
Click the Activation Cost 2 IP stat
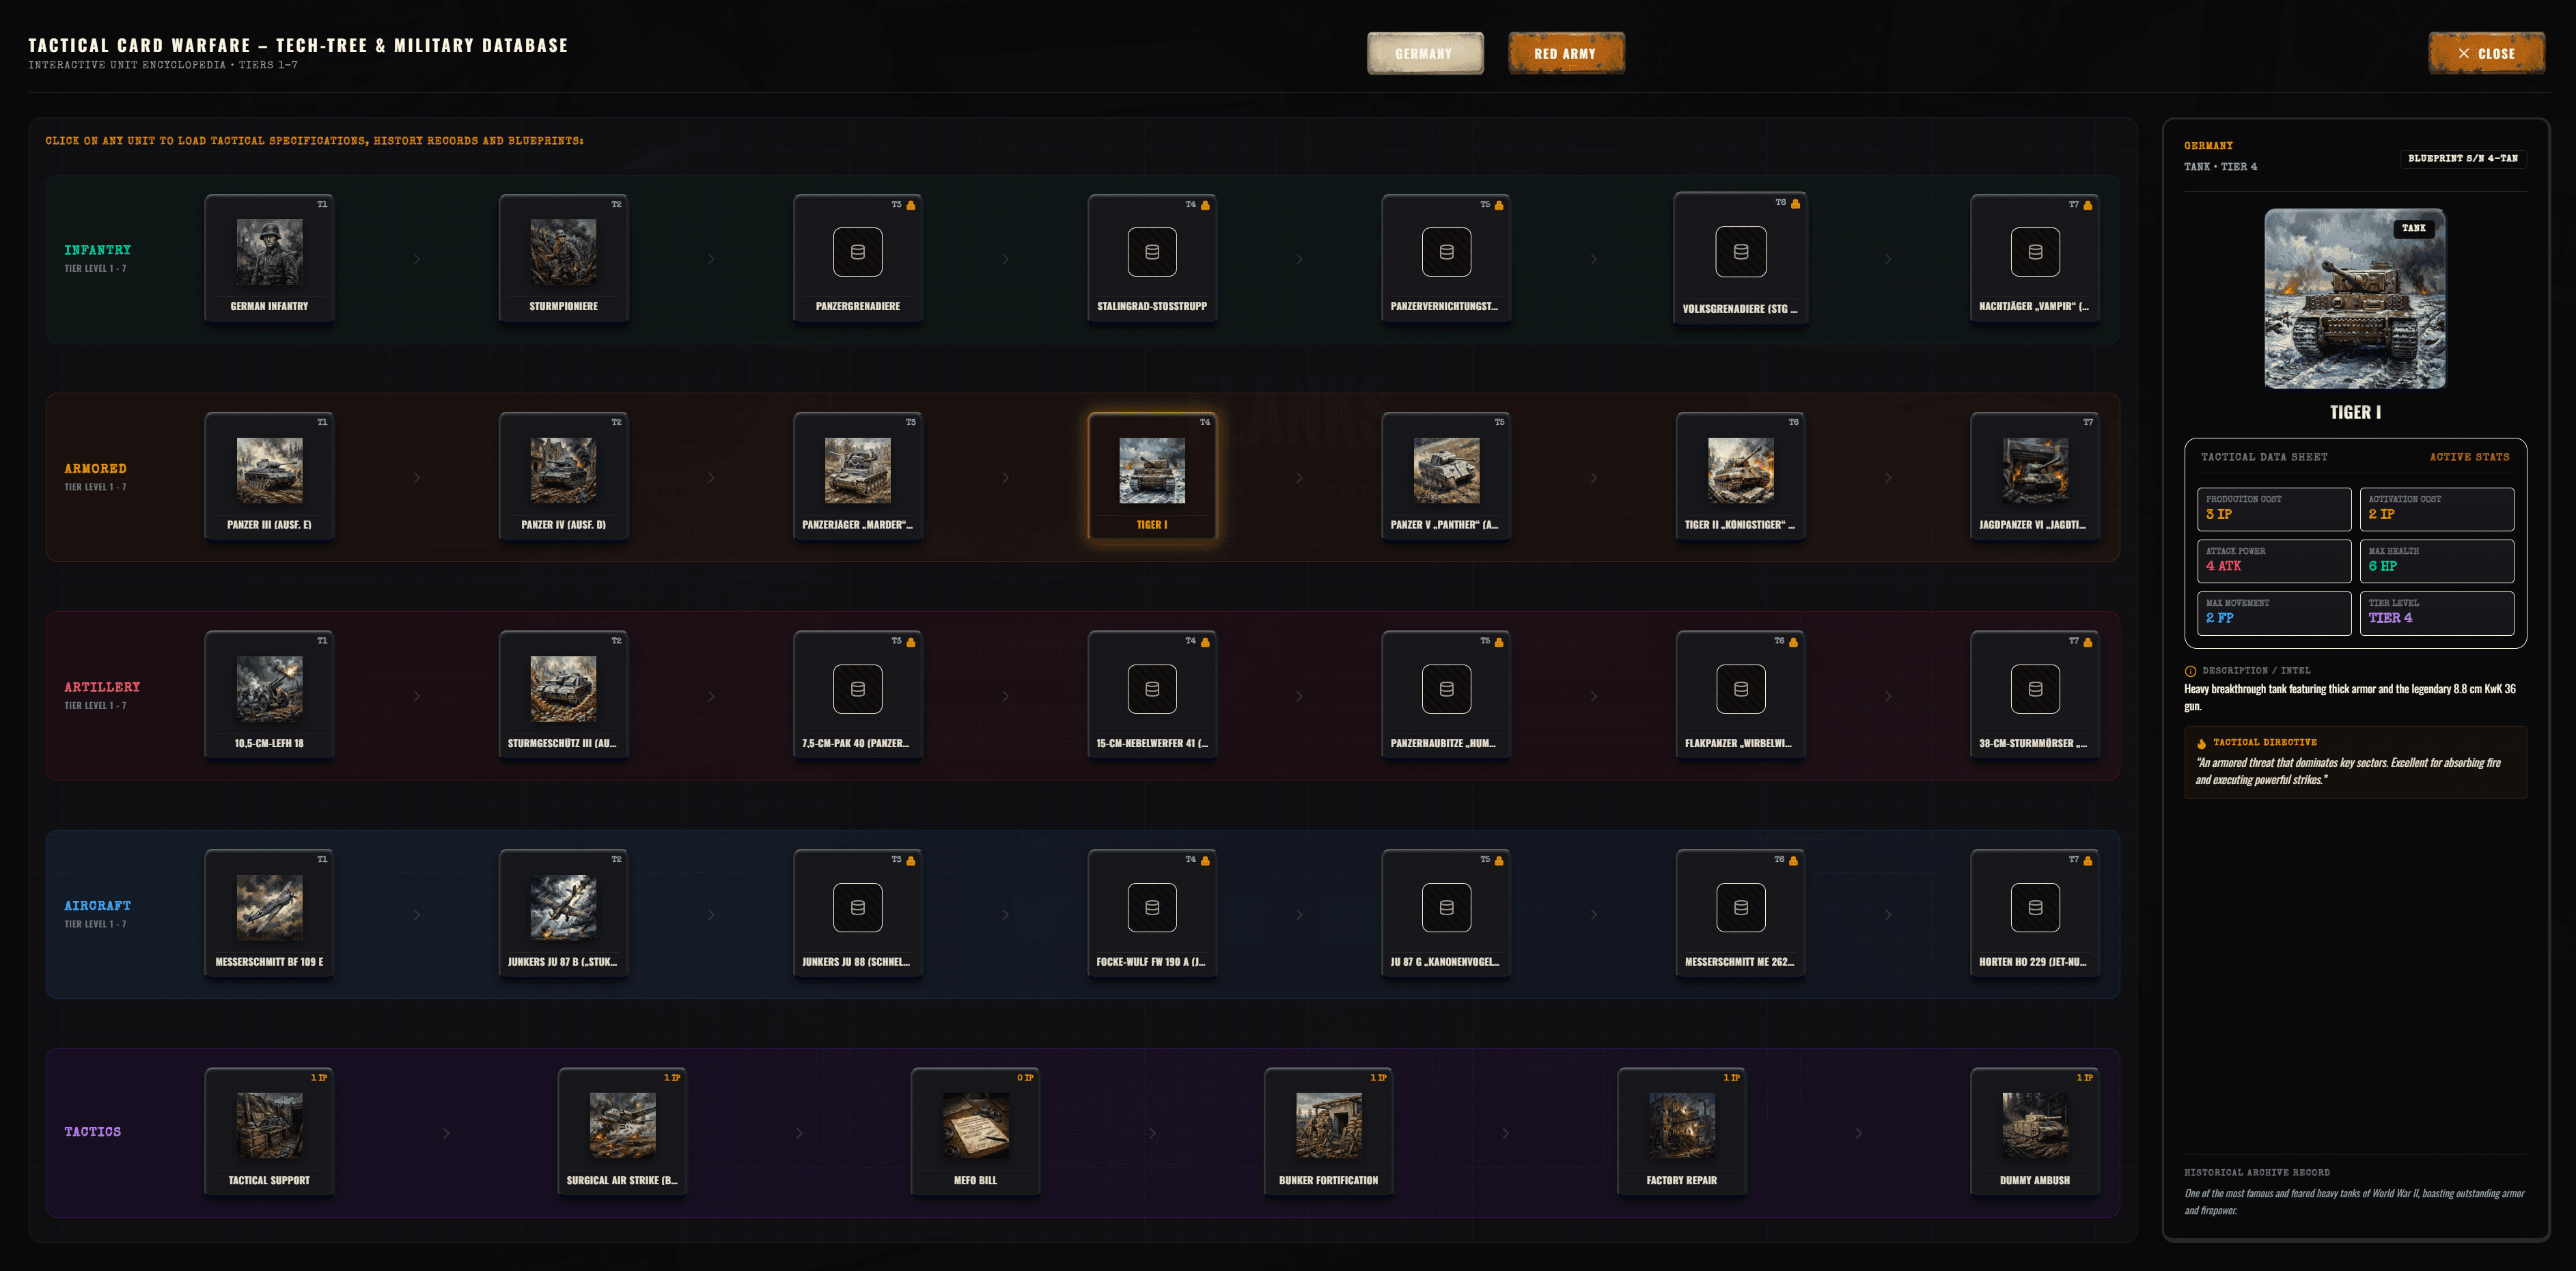[2436, 509]
